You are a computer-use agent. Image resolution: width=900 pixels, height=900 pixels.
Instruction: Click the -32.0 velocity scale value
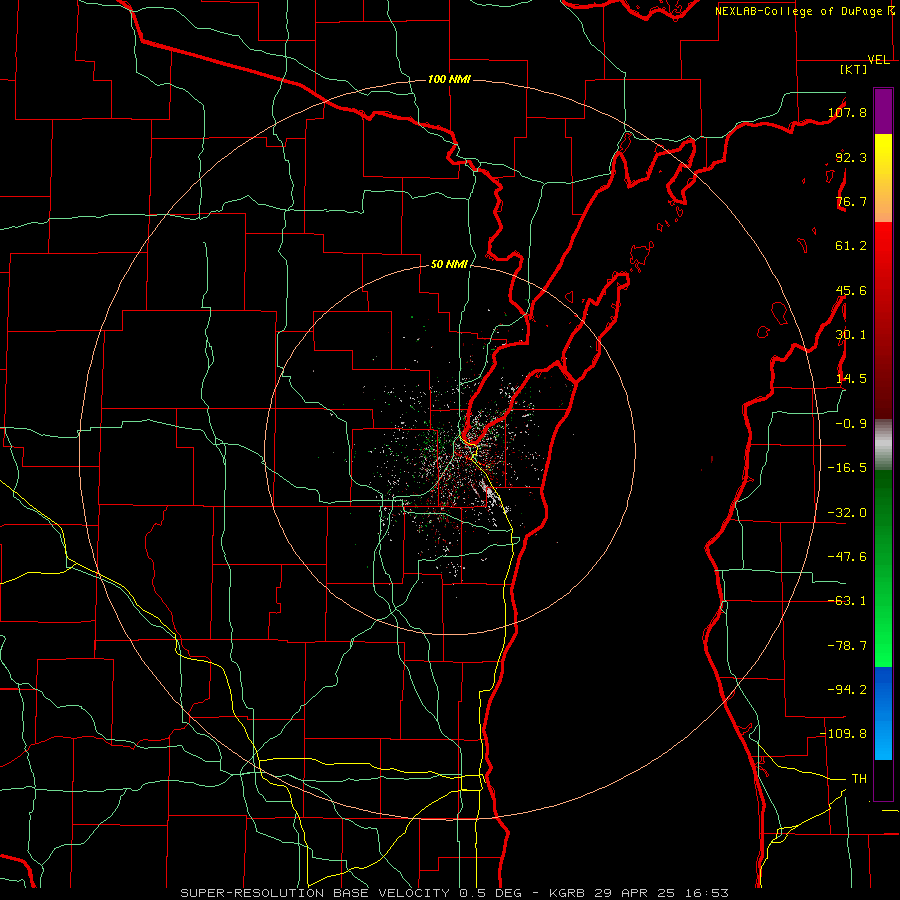point(847,513)
